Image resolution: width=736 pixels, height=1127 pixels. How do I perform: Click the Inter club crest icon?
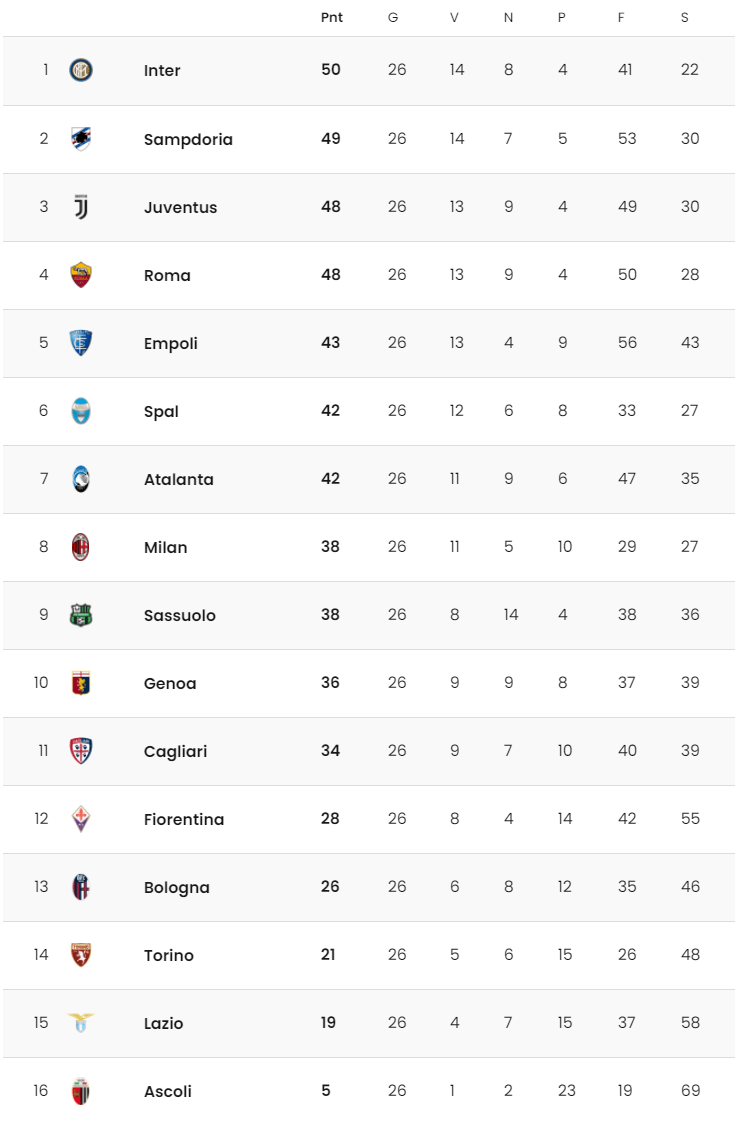pos(81,70)
